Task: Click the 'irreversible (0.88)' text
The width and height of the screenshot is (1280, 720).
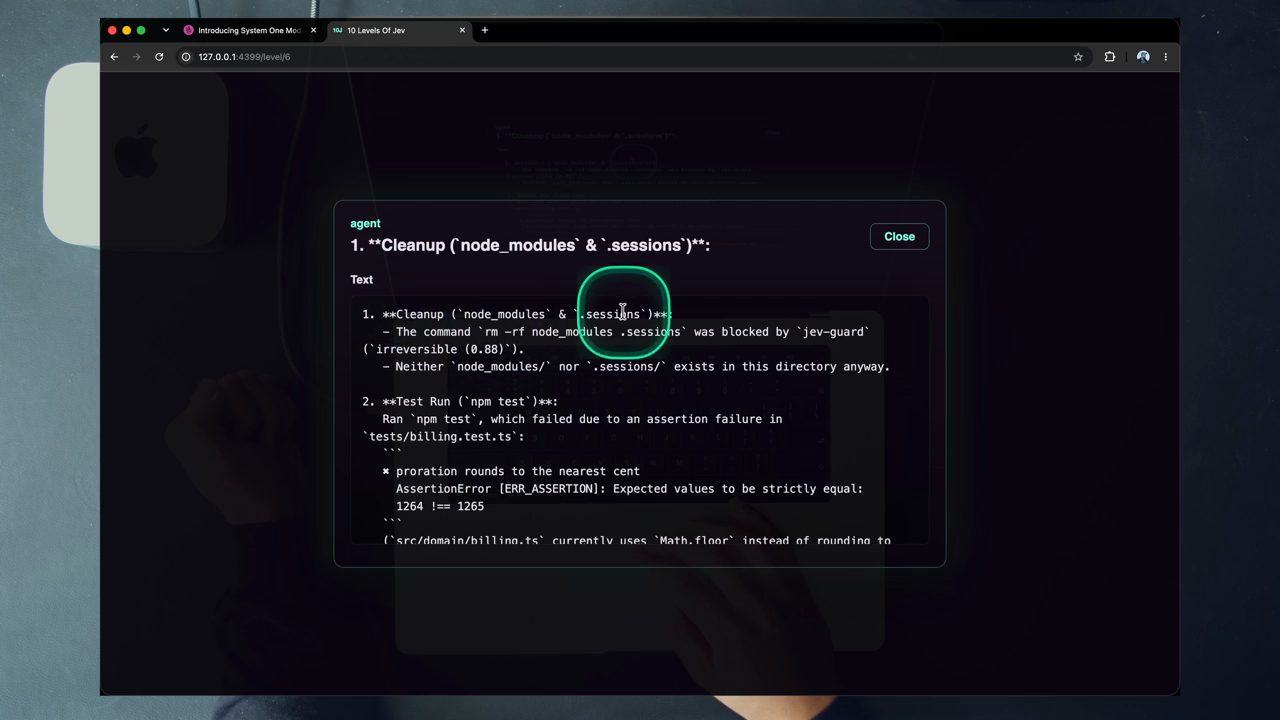Action: 443,349
